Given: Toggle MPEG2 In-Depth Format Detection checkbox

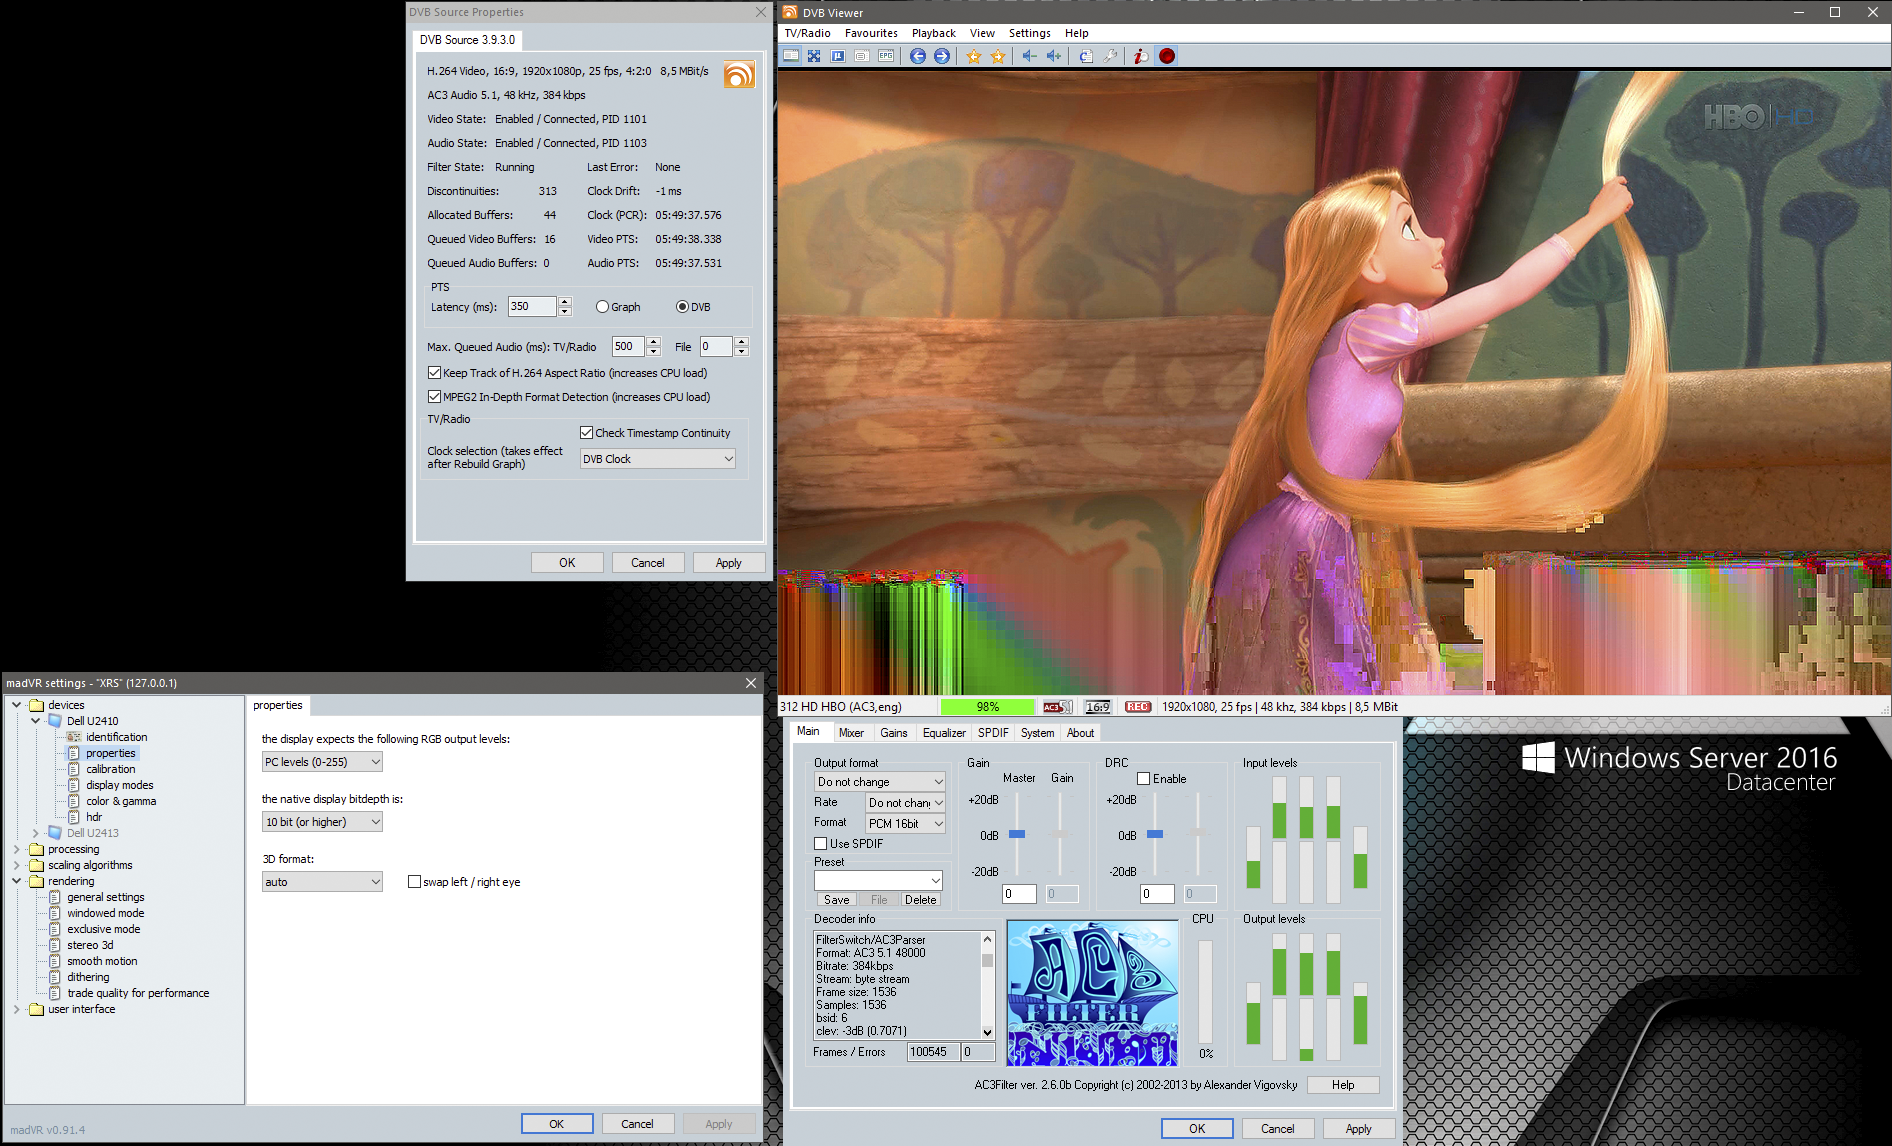Looking at the screenshot, I should (x=434, y=397).
